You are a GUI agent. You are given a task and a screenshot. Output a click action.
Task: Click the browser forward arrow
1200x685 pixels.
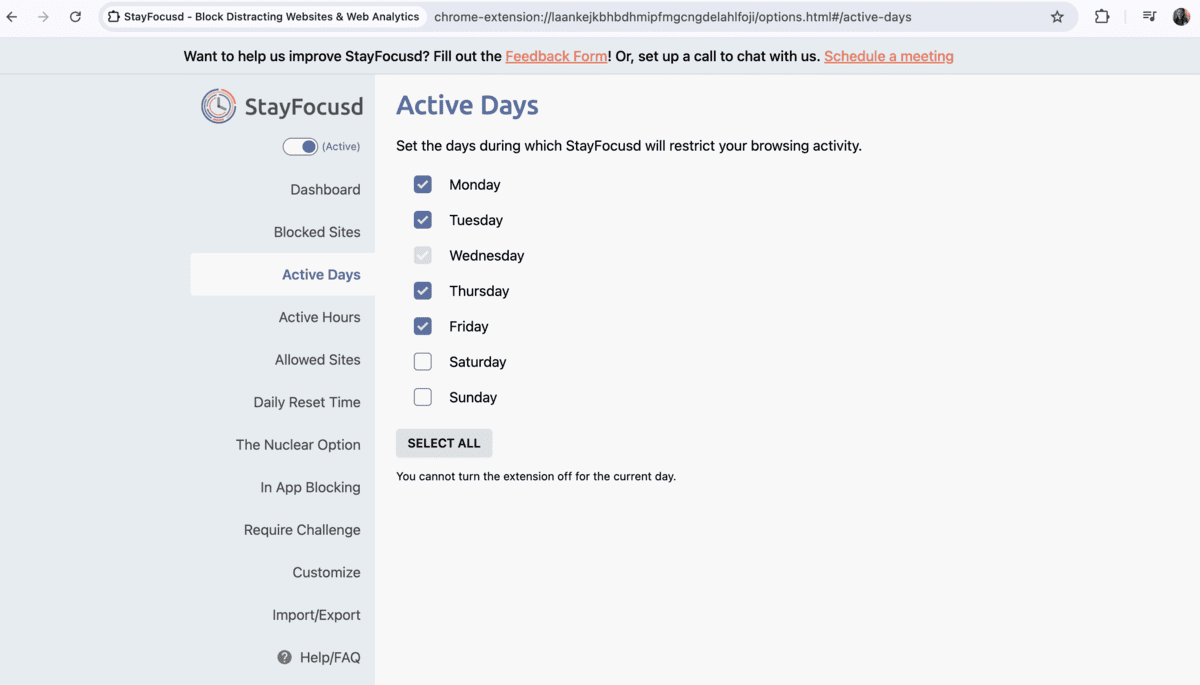pos(43,17)
